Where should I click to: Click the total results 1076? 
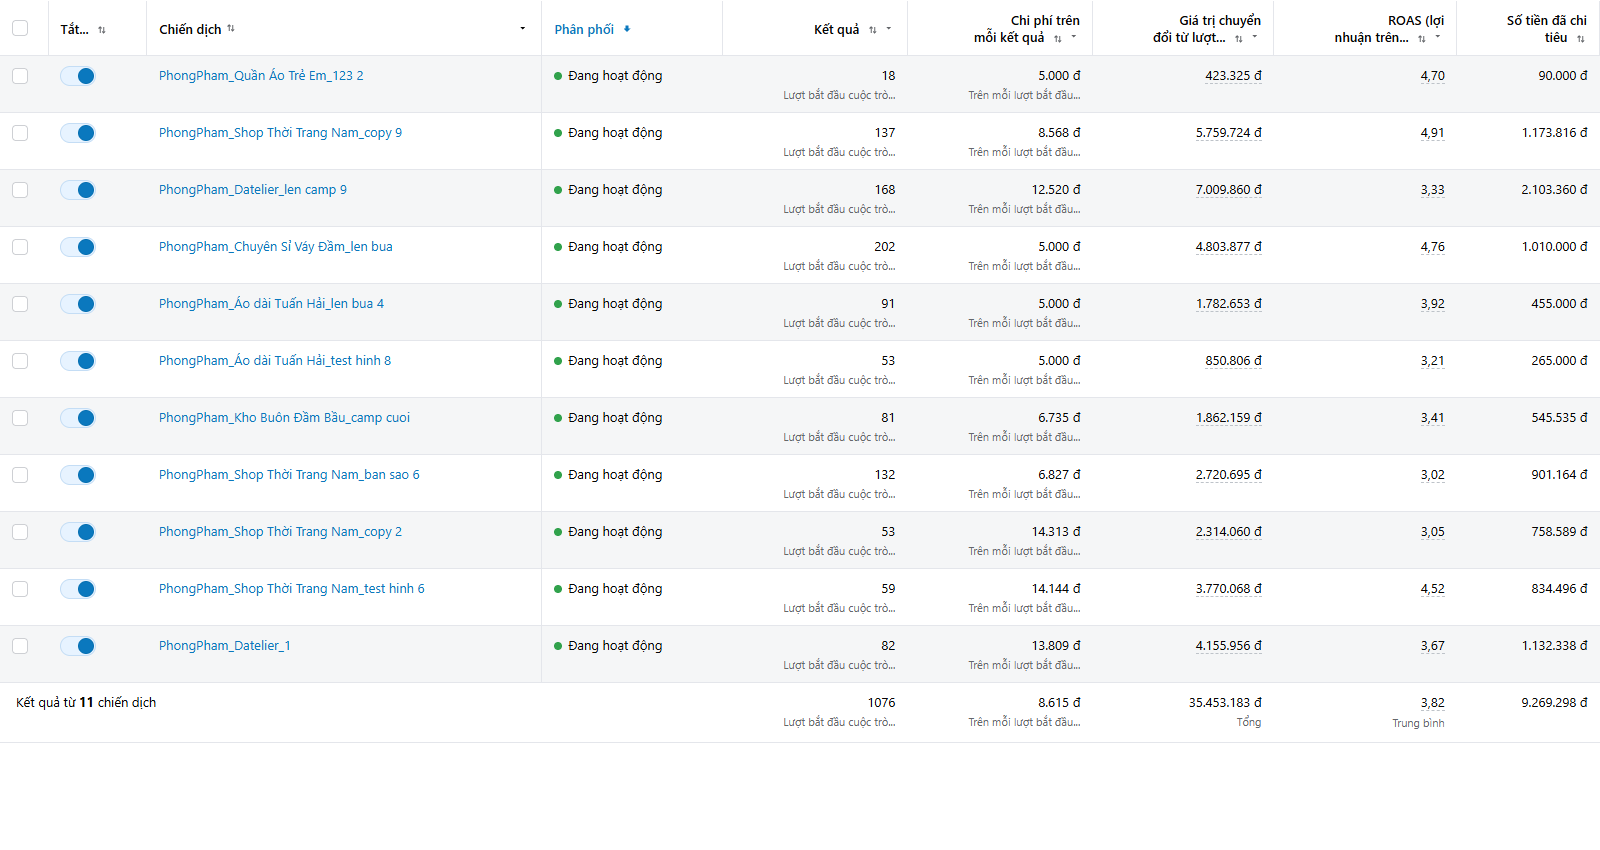[x=882, y=703]
